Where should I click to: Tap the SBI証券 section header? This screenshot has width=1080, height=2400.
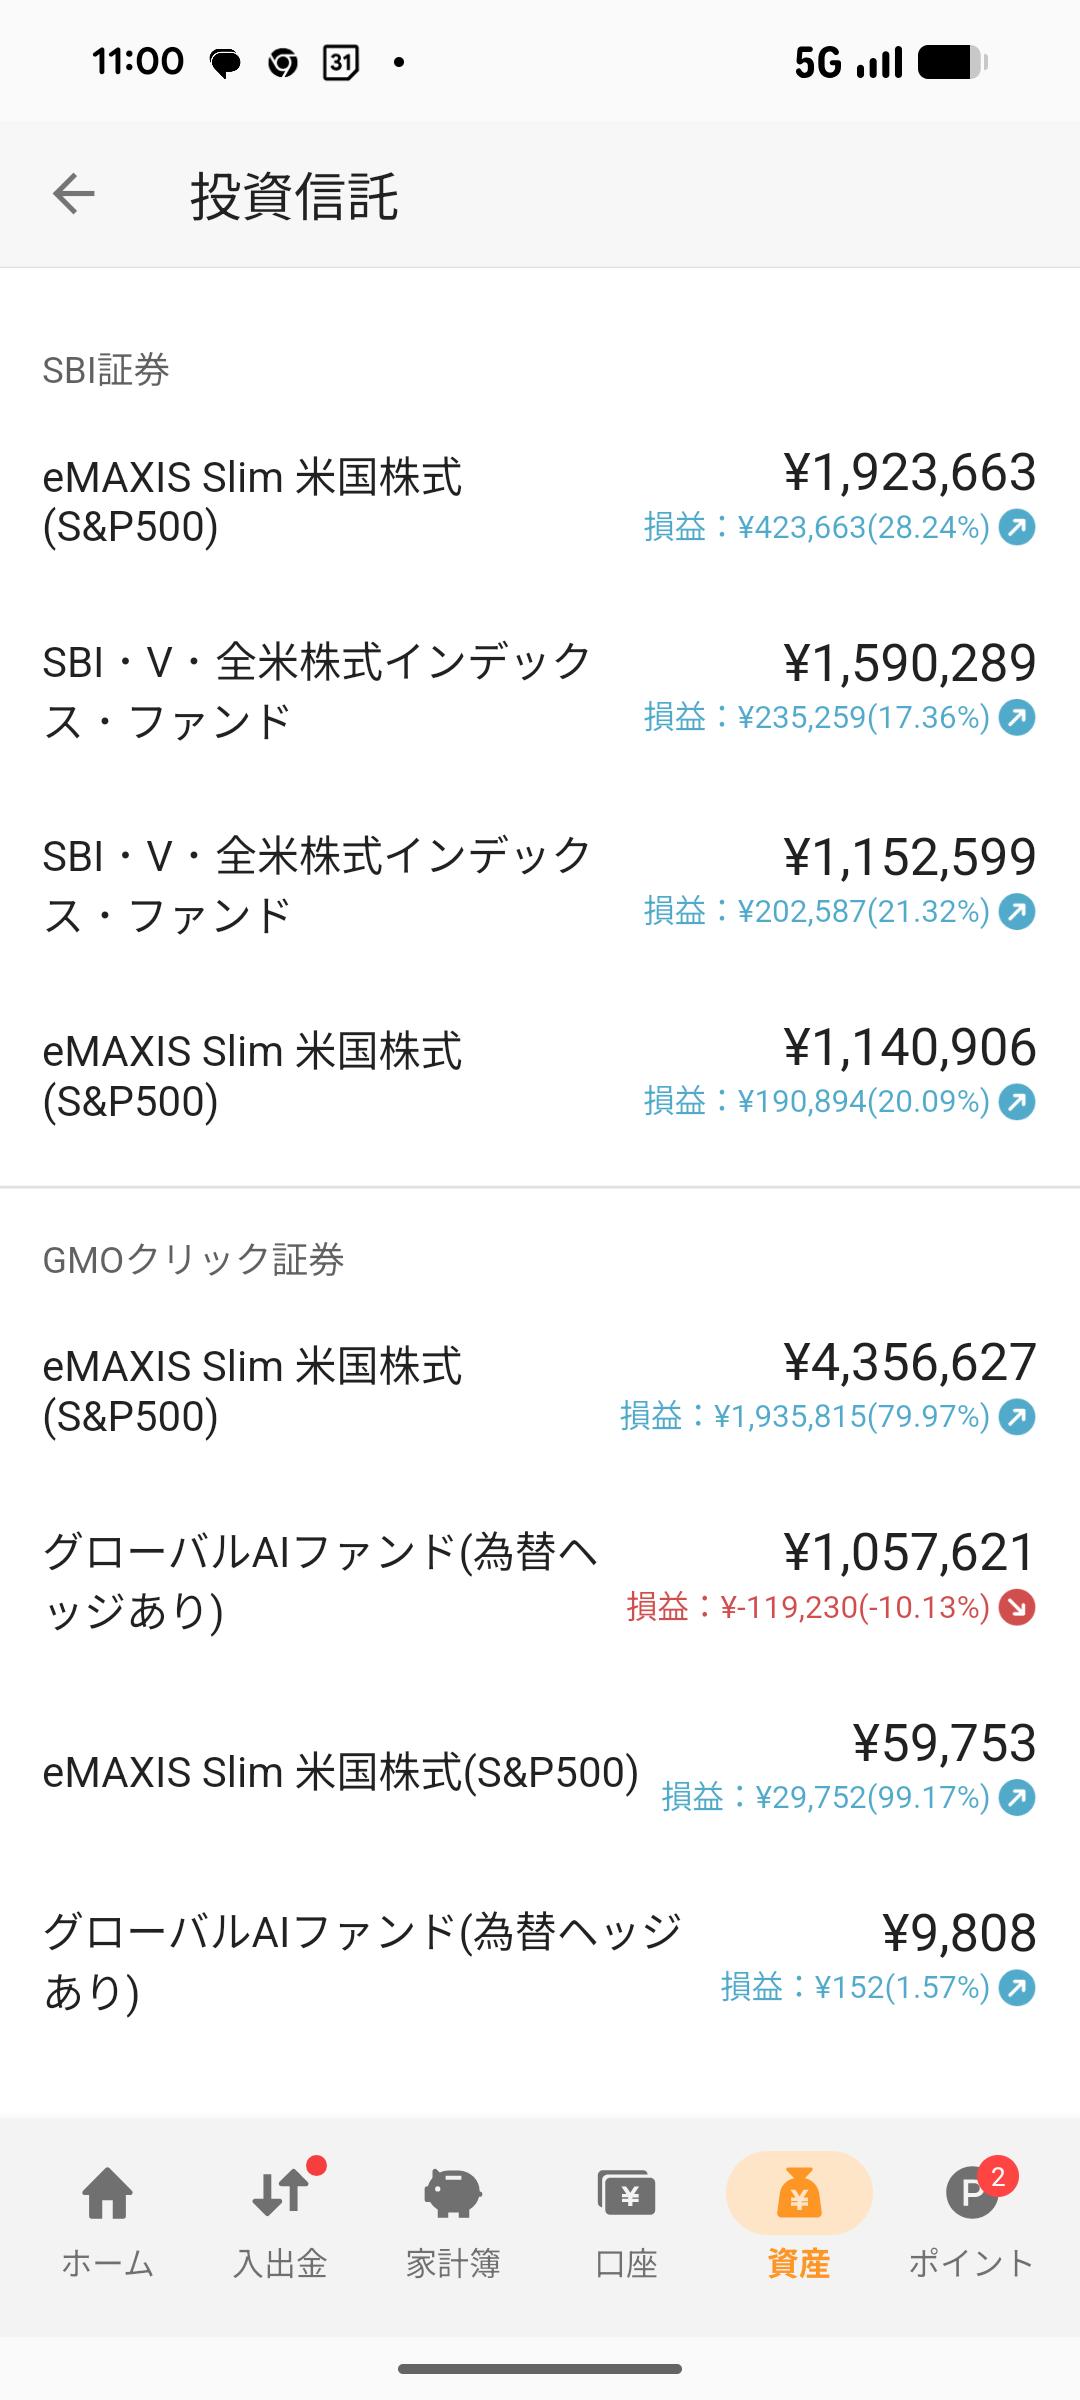click(106, 370)
